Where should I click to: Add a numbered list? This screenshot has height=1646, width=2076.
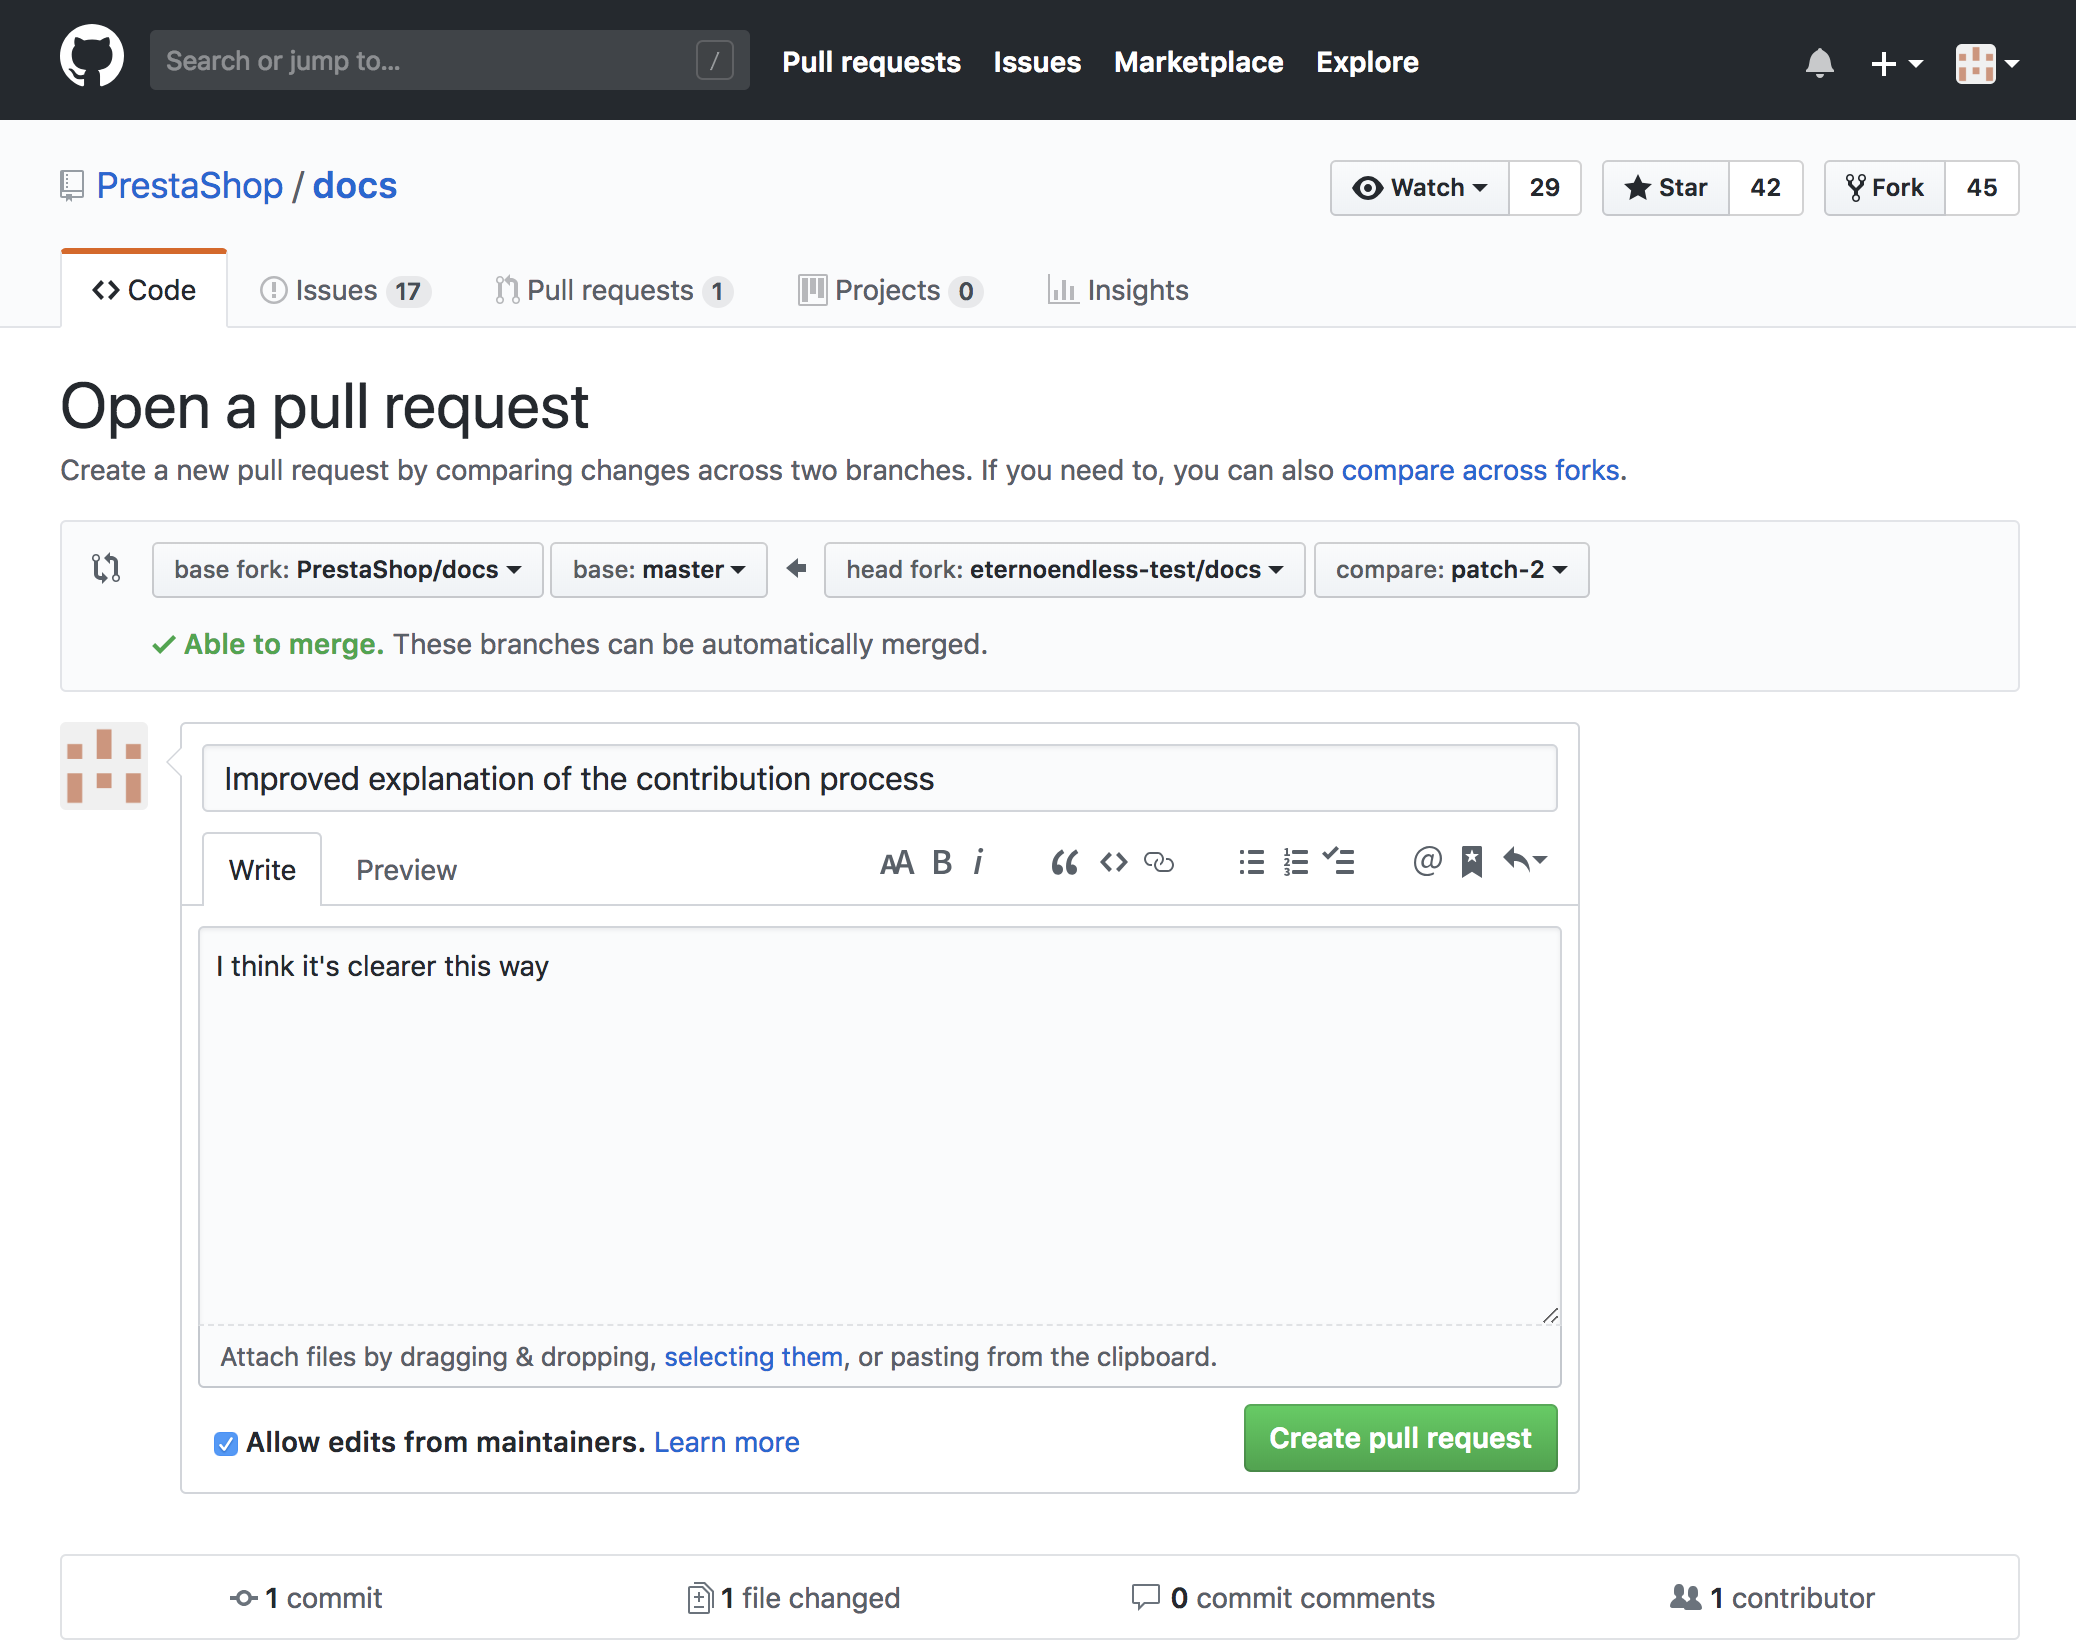(1295, 862)
